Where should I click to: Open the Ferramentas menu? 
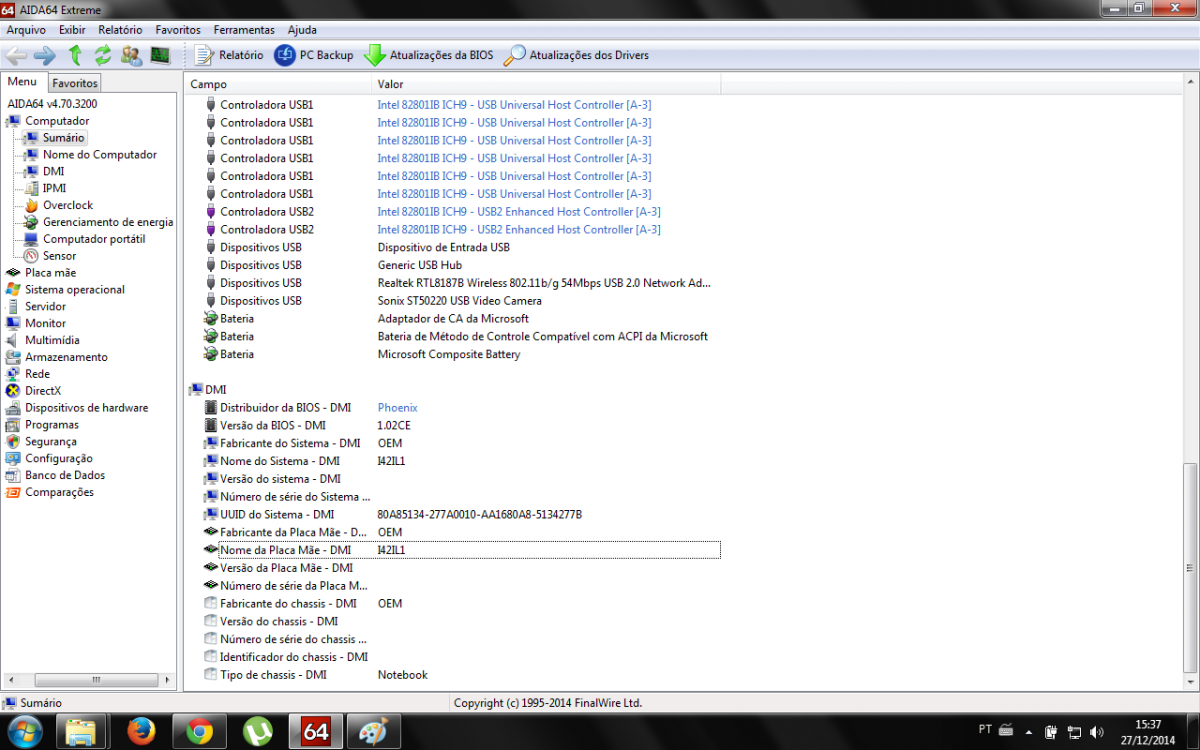(244, 30)
